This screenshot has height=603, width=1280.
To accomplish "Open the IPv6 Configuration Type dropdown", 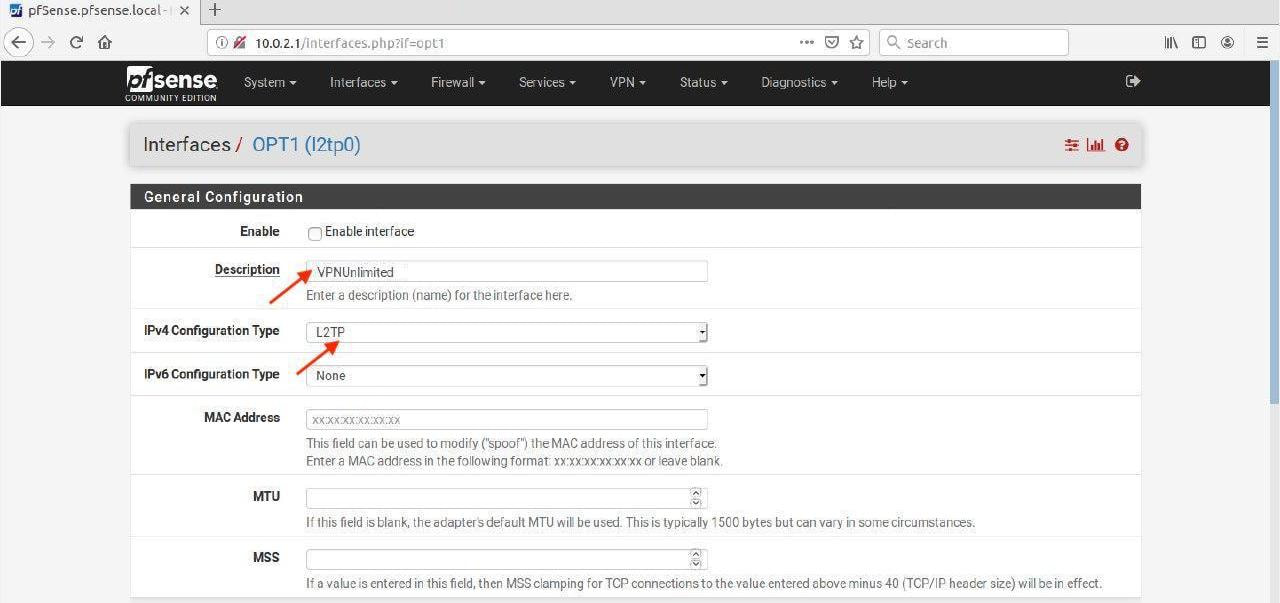I will pyautogui.click(x=506, y=376).
